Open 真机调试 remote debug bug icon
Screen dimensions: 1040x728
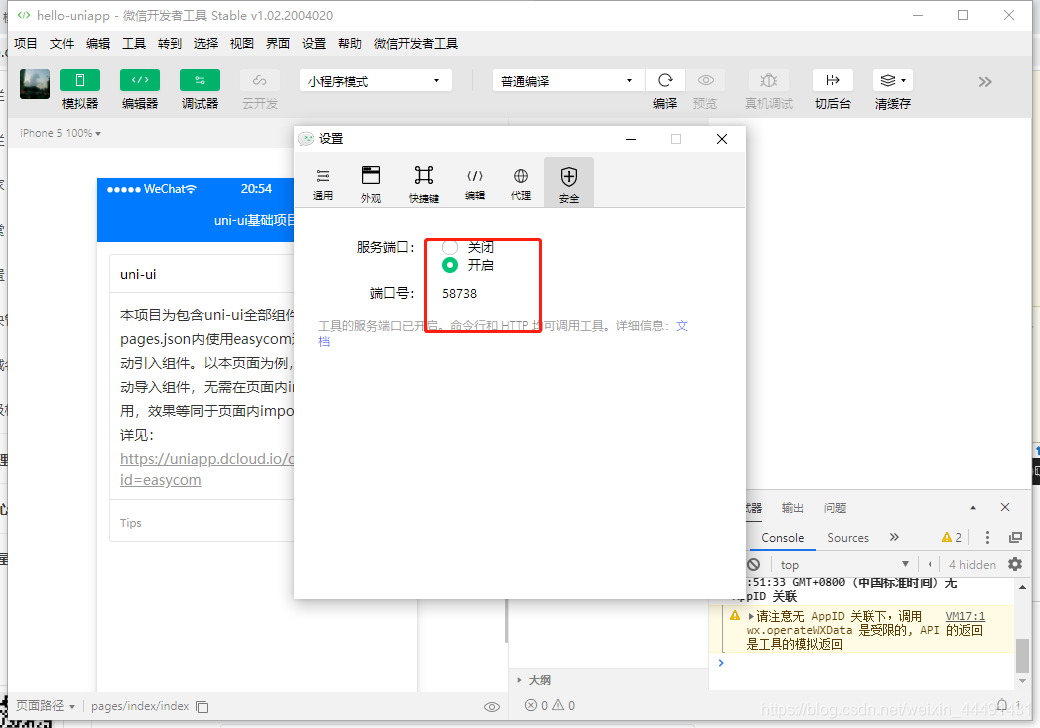[769, 81]
